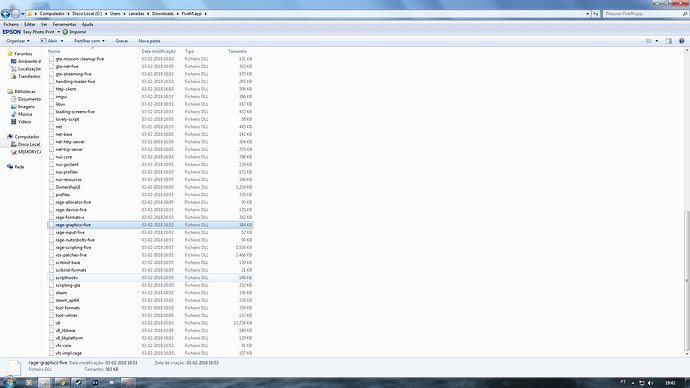Screen dimensions: 690x388
Task: Click the Back navigation arrow
Action: [5, 14]
